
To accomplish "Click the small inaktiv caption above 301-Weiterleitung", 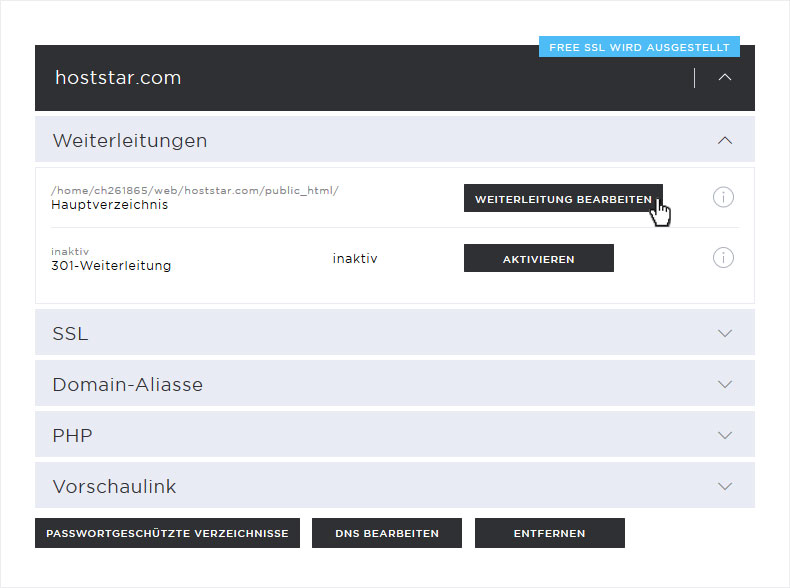I will 70,251.
